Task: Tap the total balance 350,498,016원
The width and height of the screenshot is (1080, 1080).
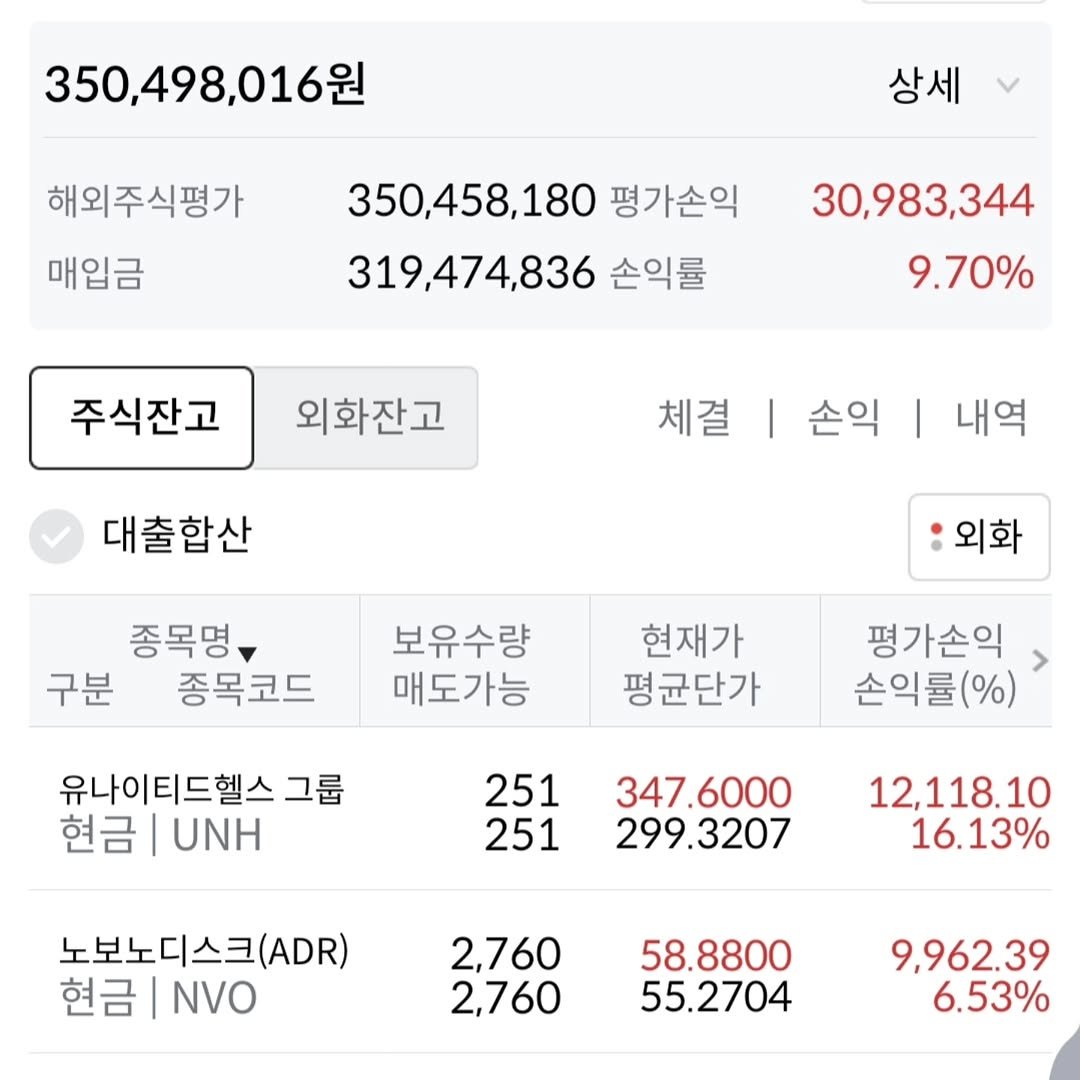Action: click(205, 85)
